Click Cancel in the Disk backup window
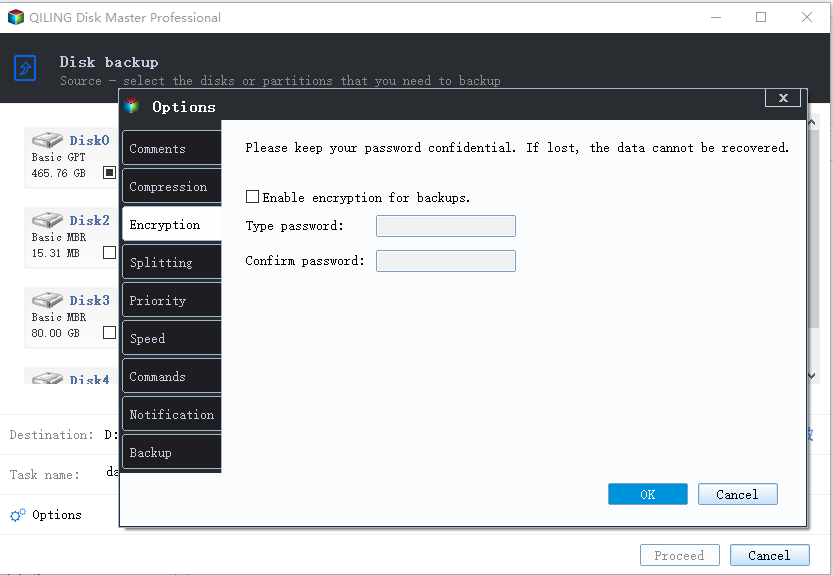Image resolution: width=833 pixels, height=575 pixels. pyautogui.click(x=769, y=555)
